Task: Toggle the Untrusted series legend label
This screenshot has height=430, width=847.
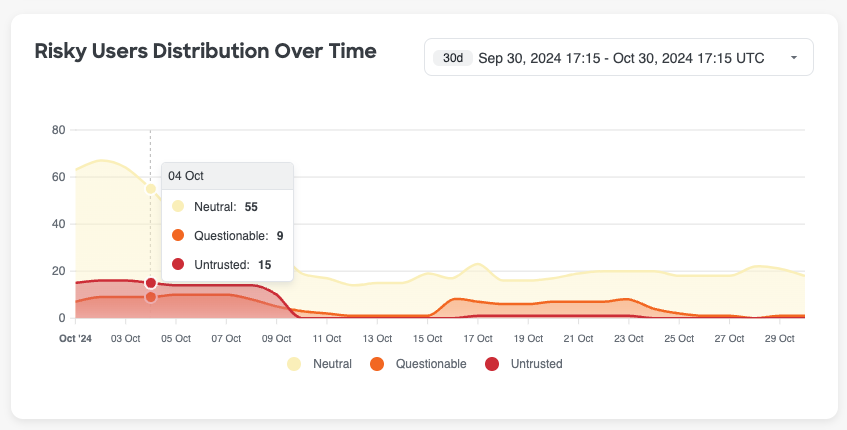Action: click(535, 364)
